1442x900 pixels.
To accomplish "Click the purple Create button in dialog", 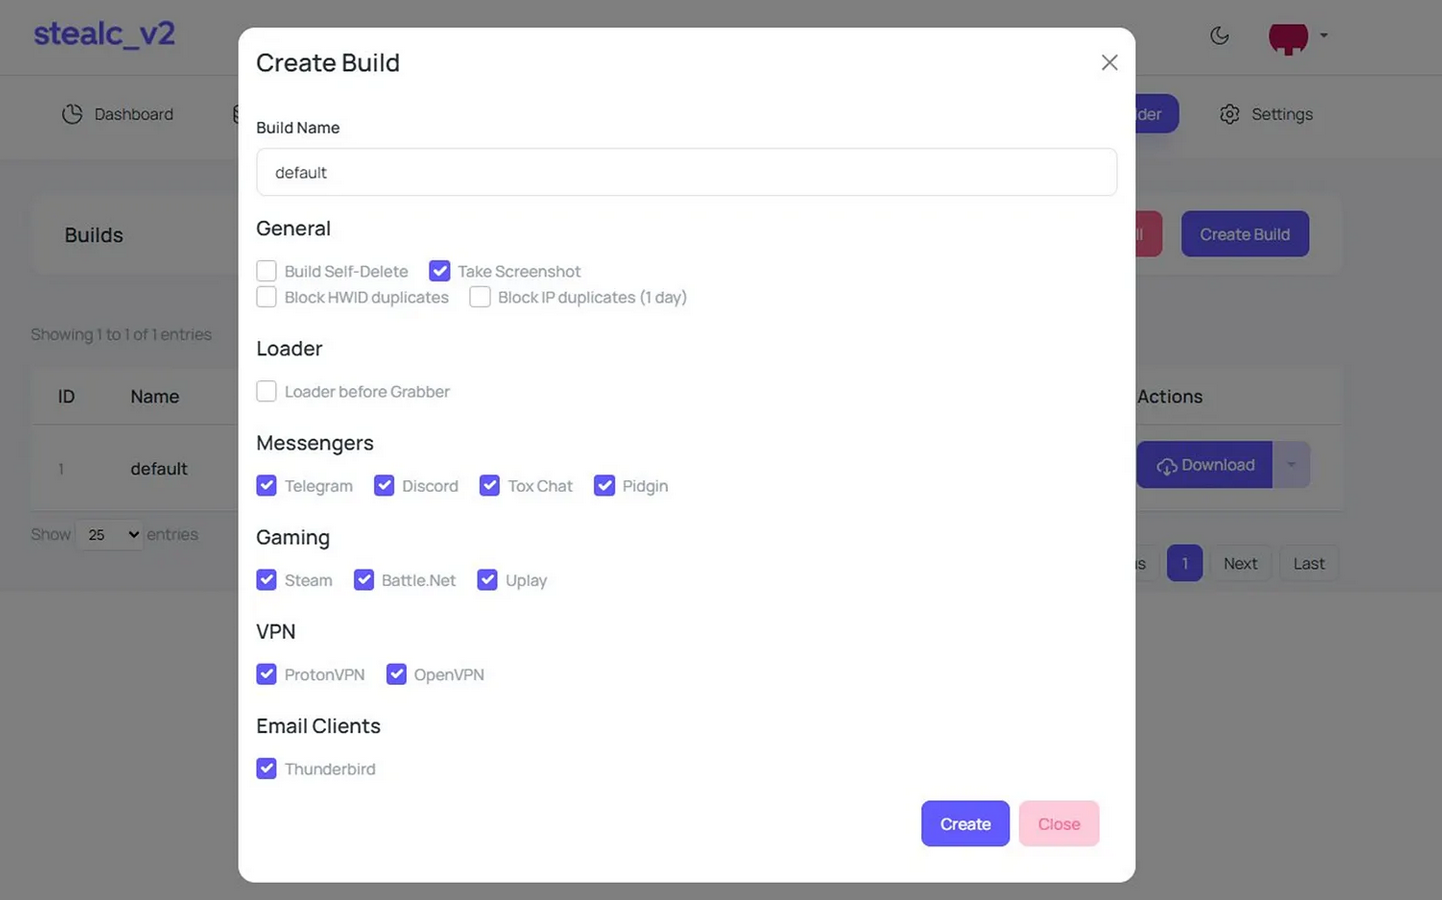I will 965,824.
